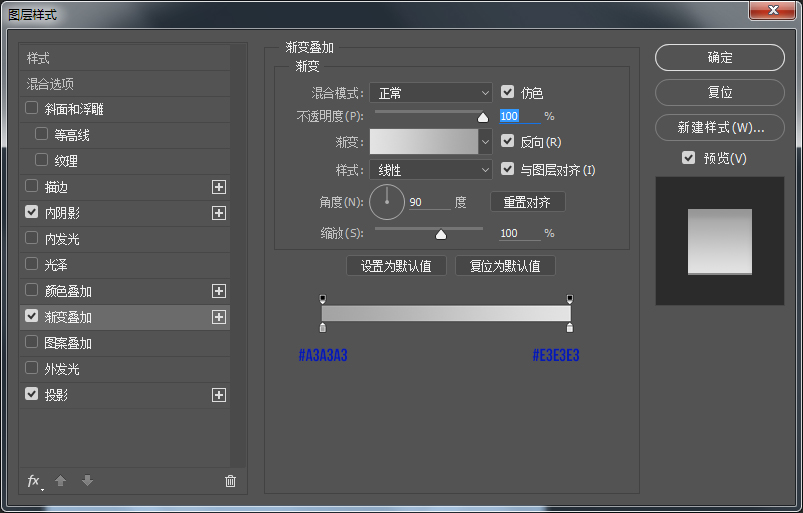The height and width of the screenshot is (513, 803).
Task: Click the 缩放 scale slider handle
Action: click(x=440, y=234)
